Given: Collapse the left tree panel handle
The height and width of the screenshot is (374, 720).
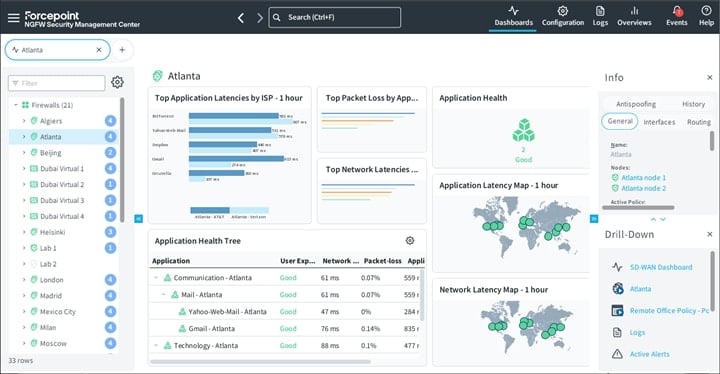Looking at the screenshot, I should 138,219.
